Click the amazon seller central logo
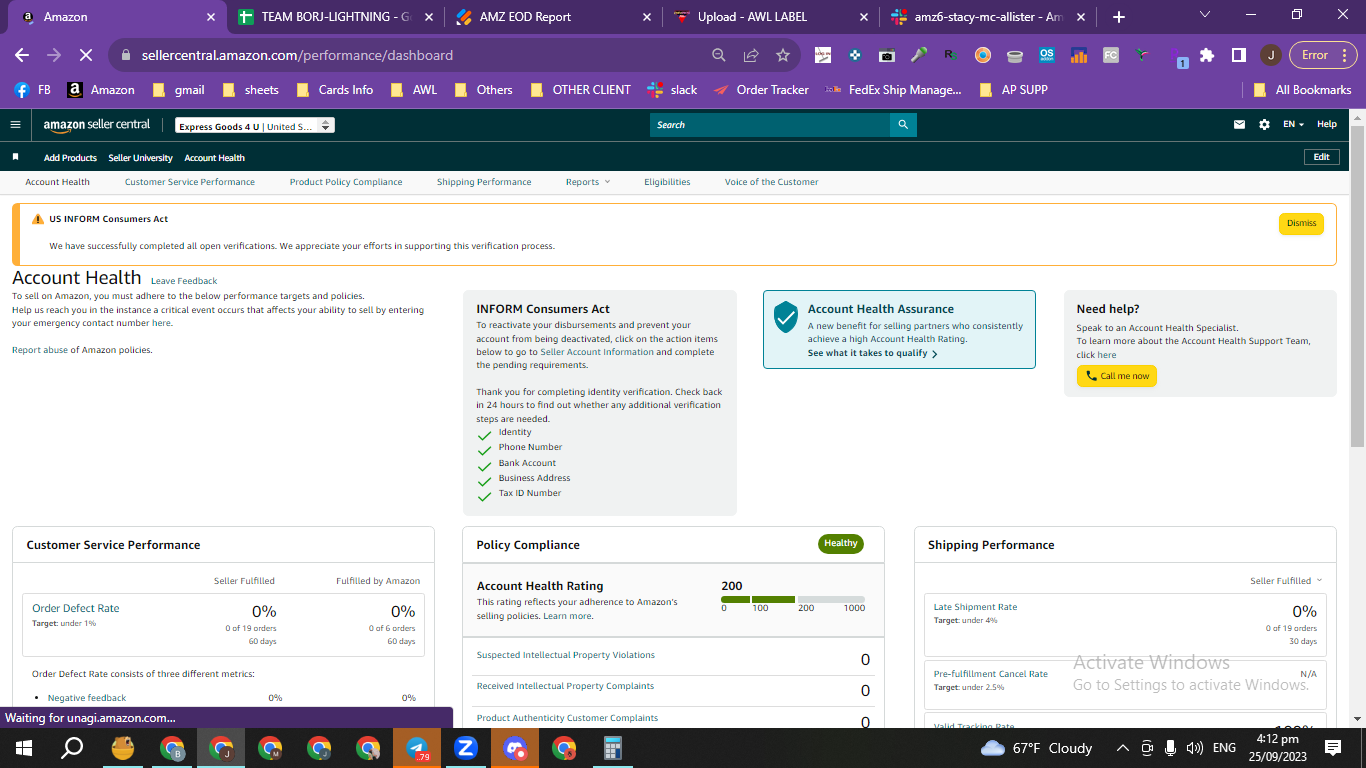The height and width of the screenshot is (768, 1366). pyautogui.click(x=97, y=125)
